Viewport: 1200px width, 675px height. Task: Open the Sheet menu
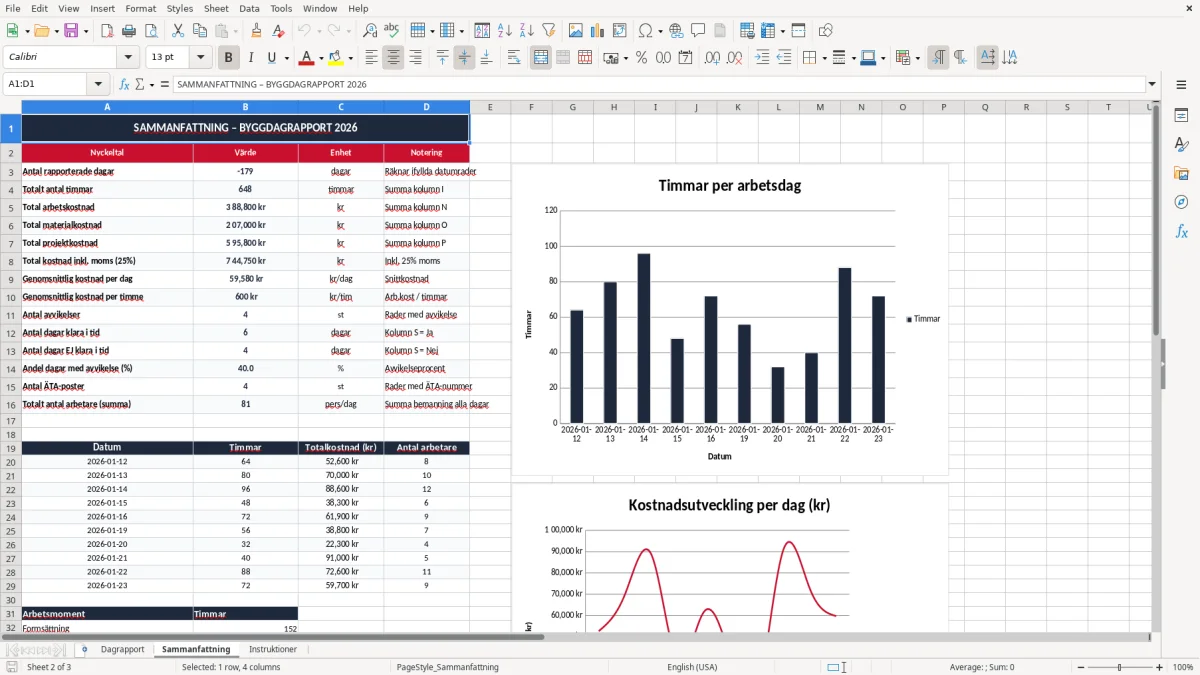click(x=216, y=8)
